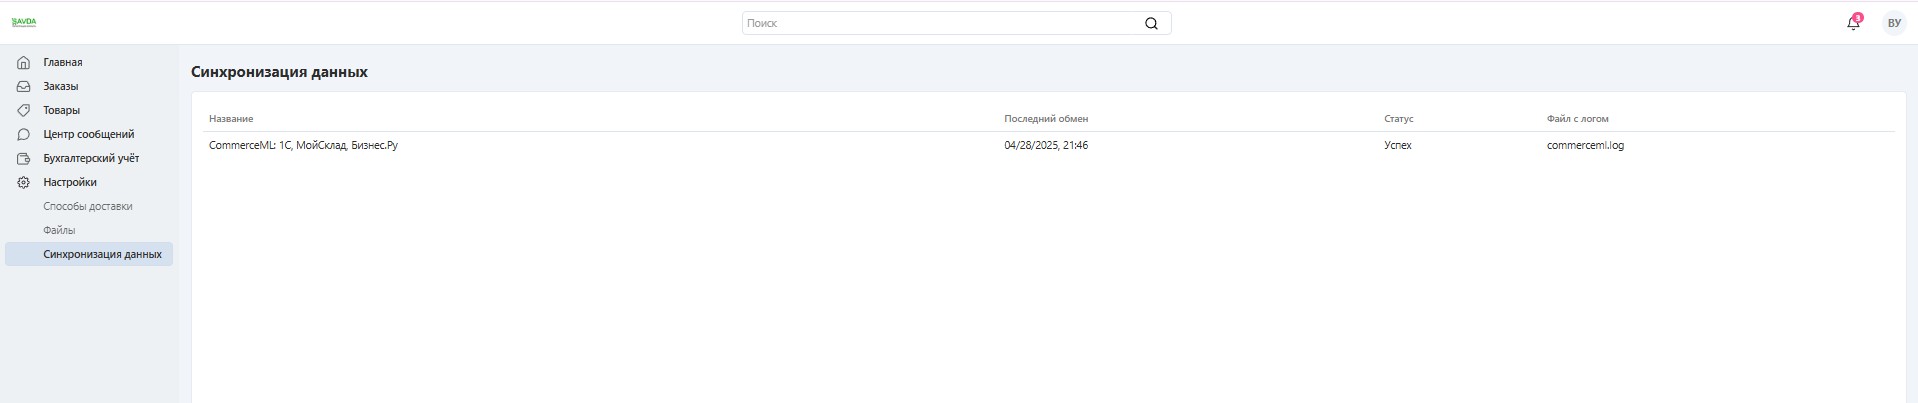Screen dimensions: 1918x403
Task: Click the Название column header
Action: (231, 118)
